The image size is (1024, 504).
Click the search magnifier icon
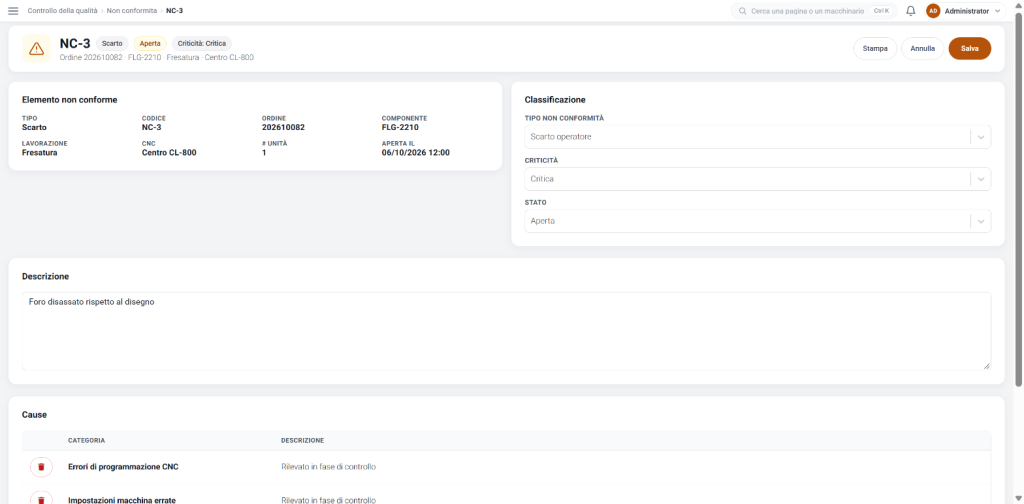[x=743, y=11]
